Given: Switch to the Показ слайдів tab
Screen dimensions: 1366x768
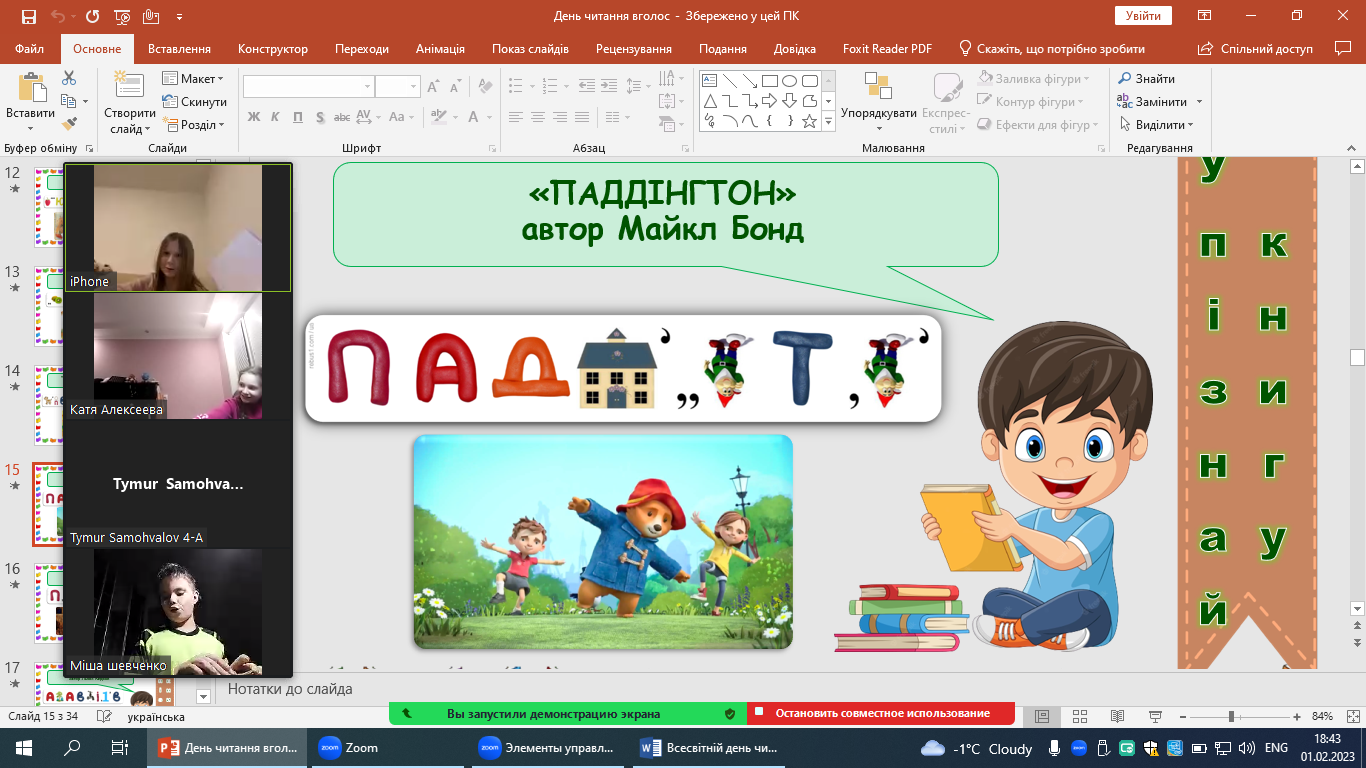Looking at the screenshot, I should [x=530, y=49].
